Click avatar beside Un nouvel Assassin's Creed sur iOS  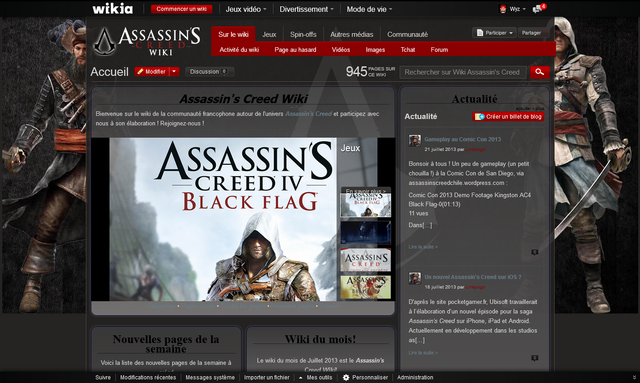click(415, 278)
